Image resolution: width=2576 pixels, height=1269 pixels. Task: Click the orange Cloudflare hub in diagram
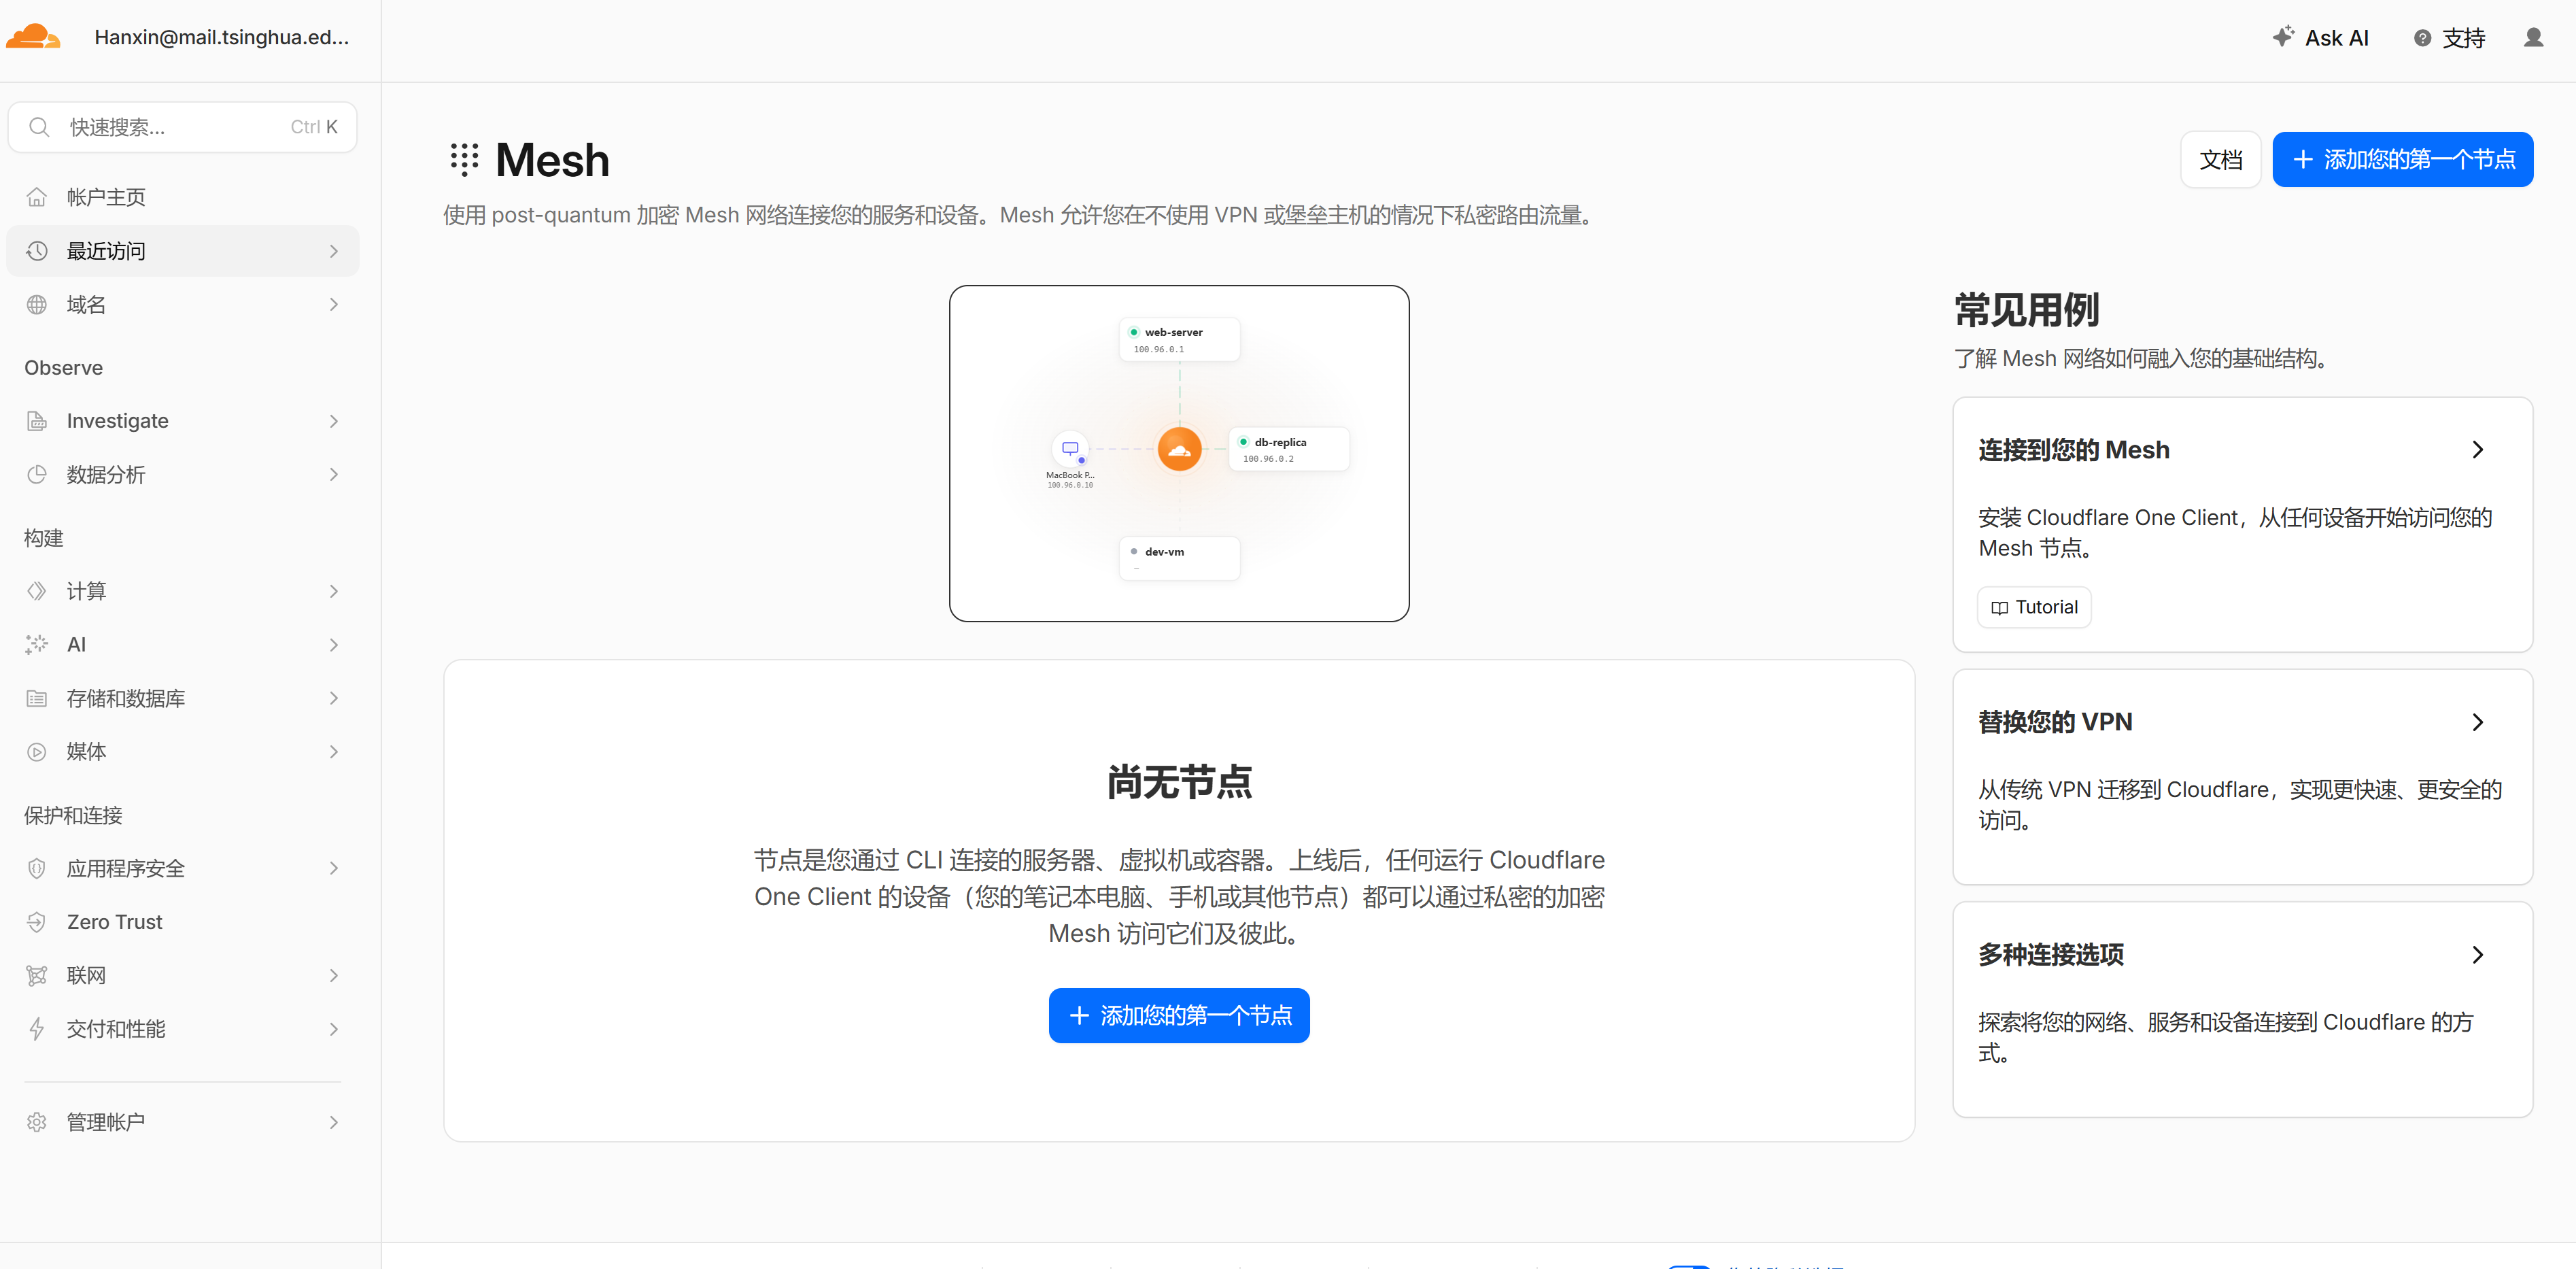1179,449
